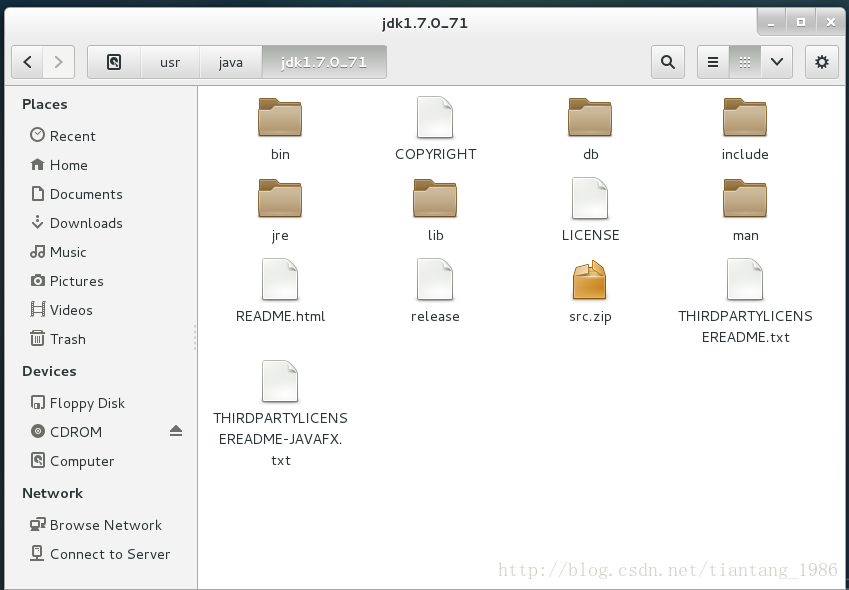Open the root disk path button
This screenshot has width=849, height=590.
(114, 62)
